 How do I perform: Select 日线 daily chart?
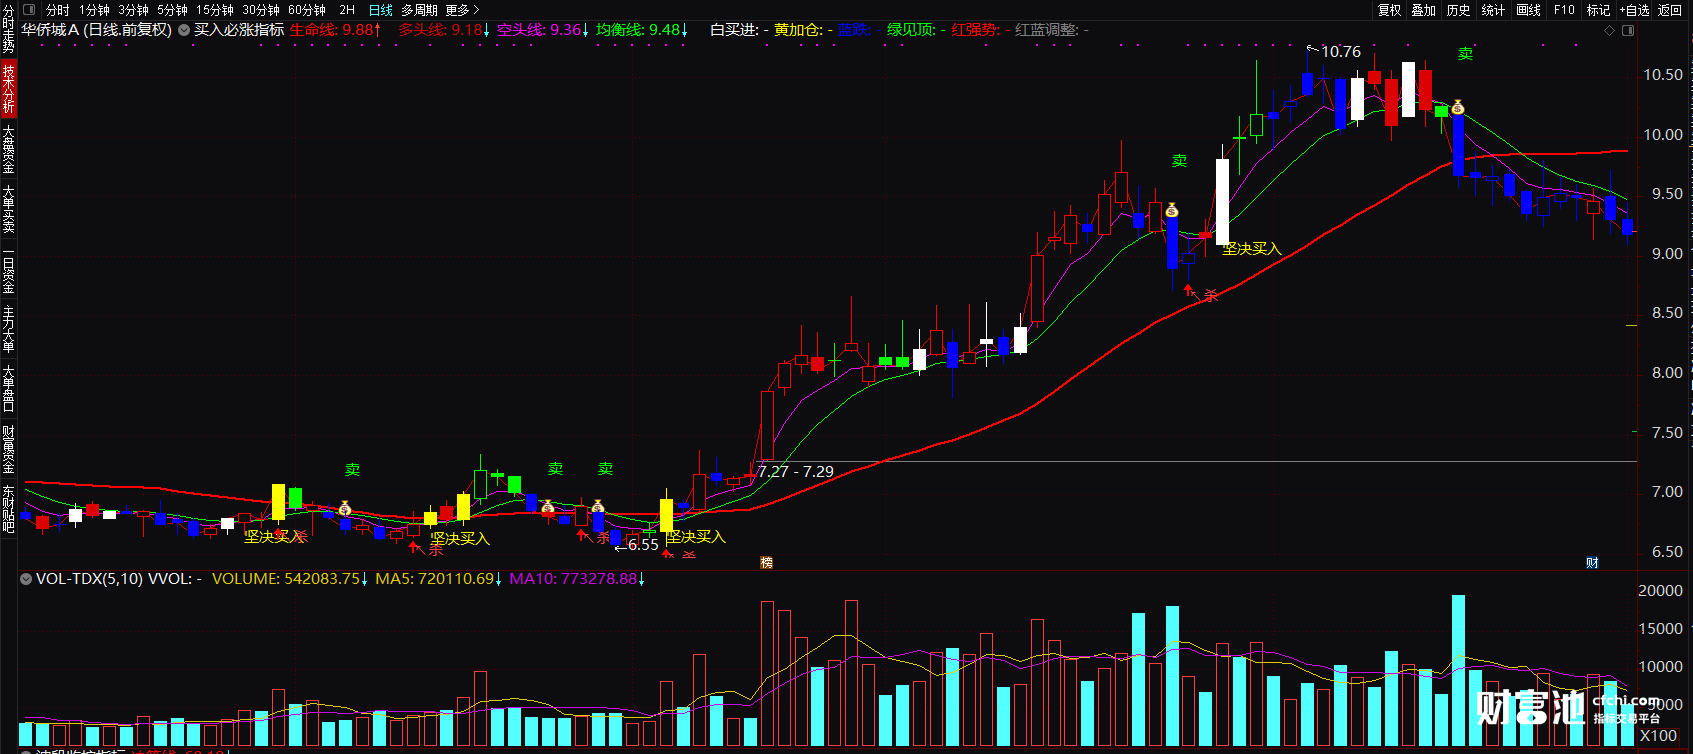(x=381, y=10)
